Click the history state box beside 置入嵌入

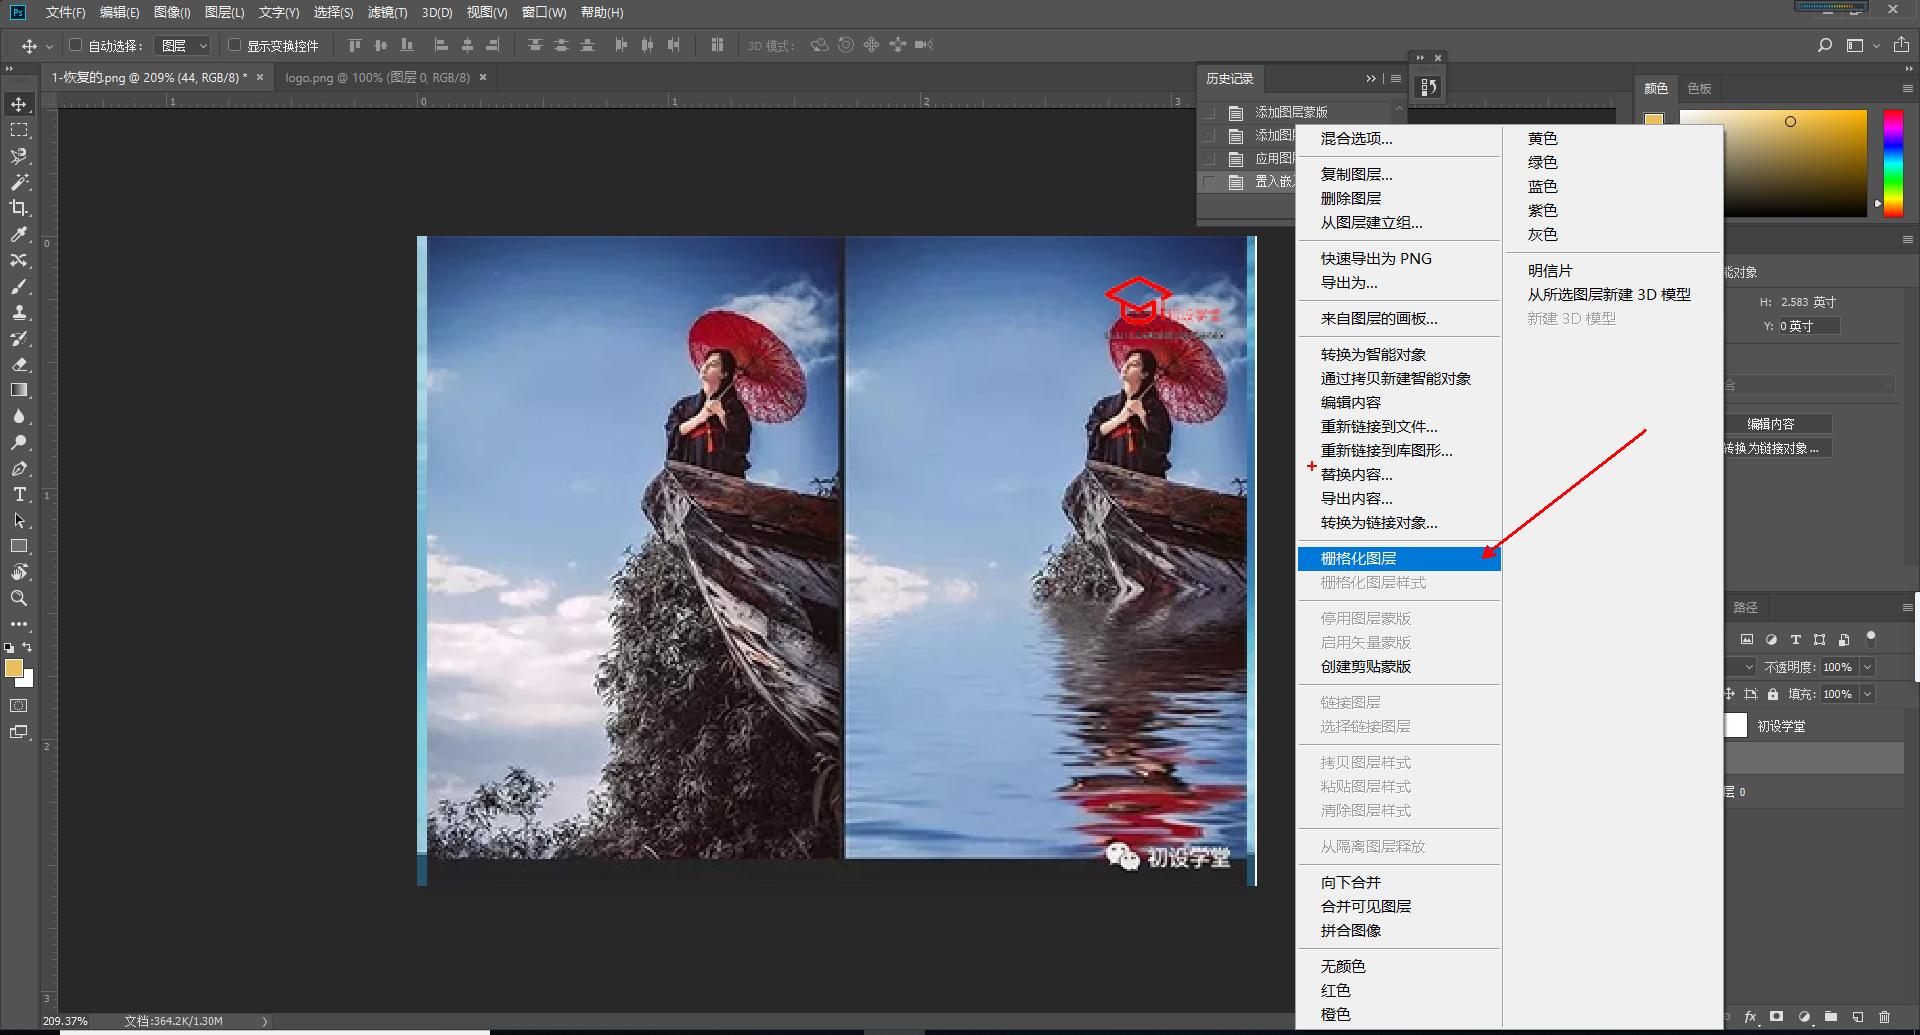1210,182
